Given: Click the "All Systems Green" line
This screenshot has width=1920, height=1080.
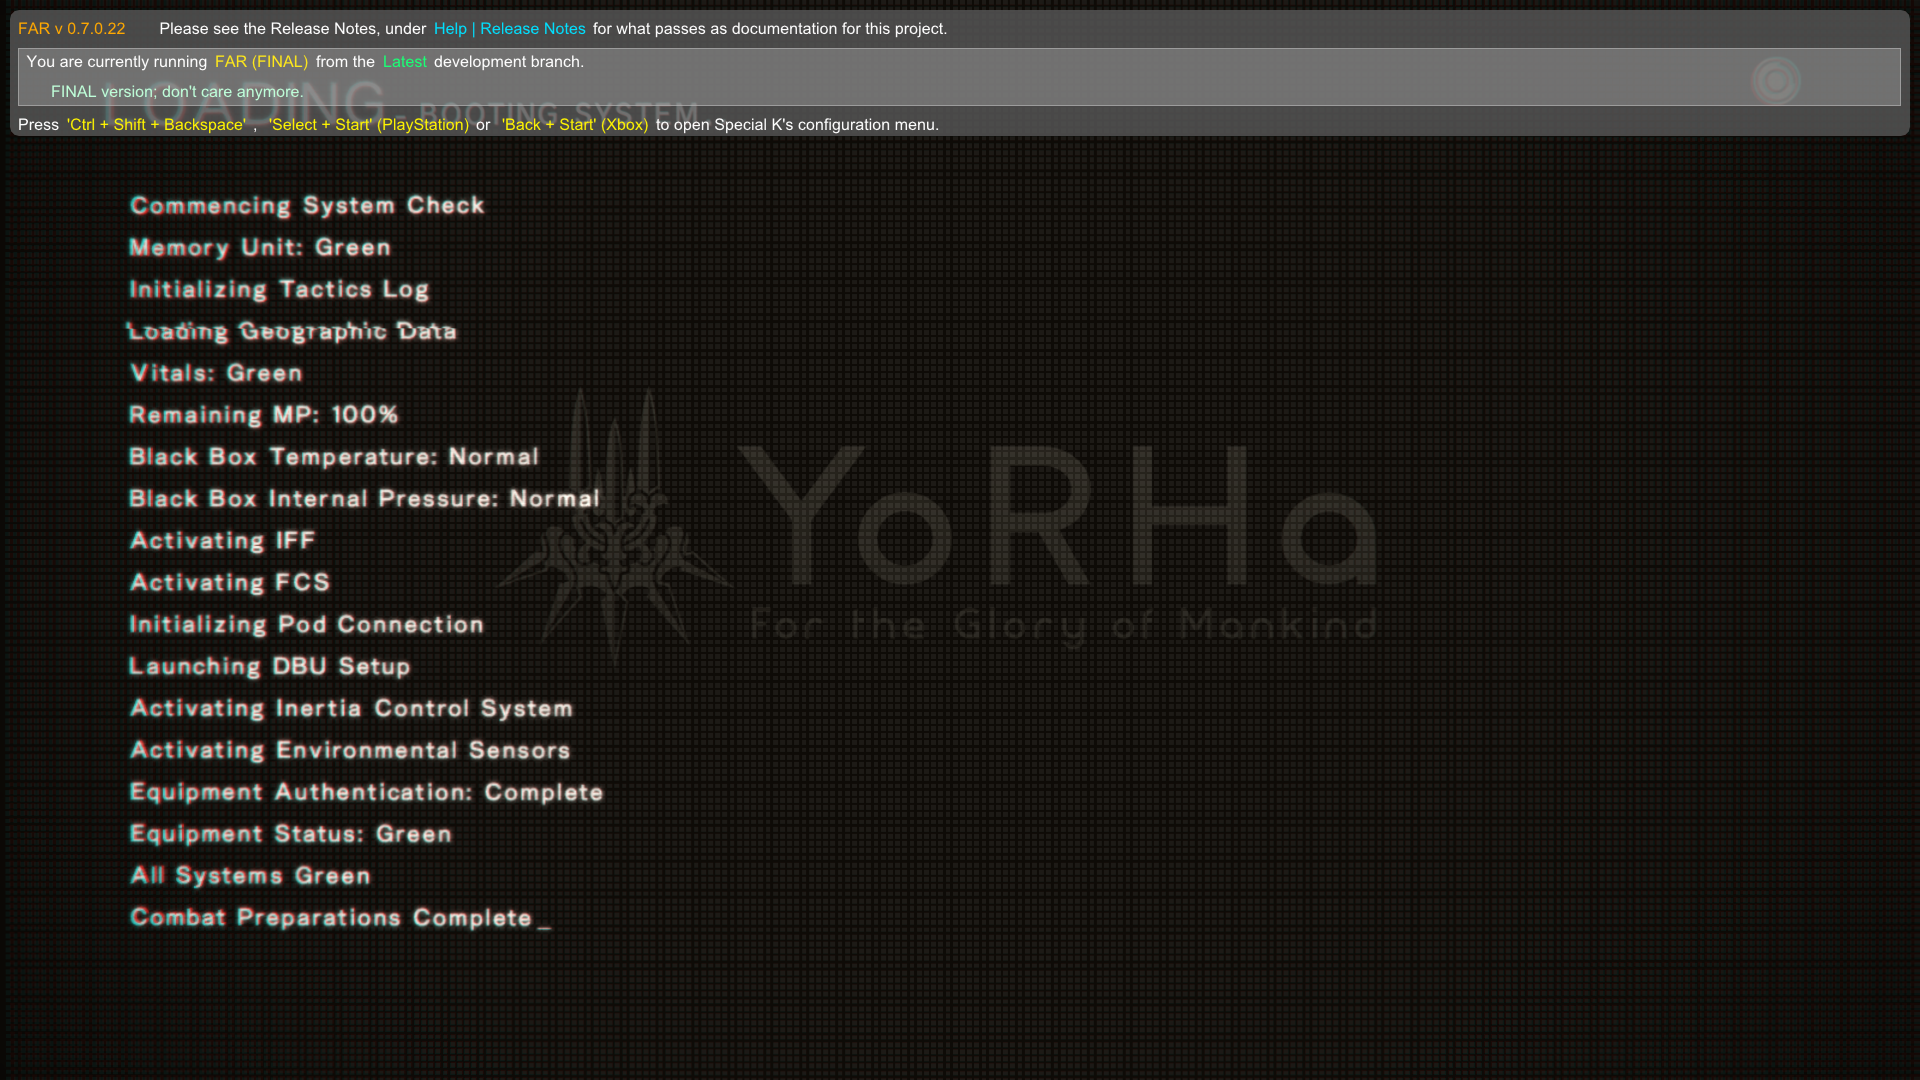Looking at the screenshot, I should 250,877.
